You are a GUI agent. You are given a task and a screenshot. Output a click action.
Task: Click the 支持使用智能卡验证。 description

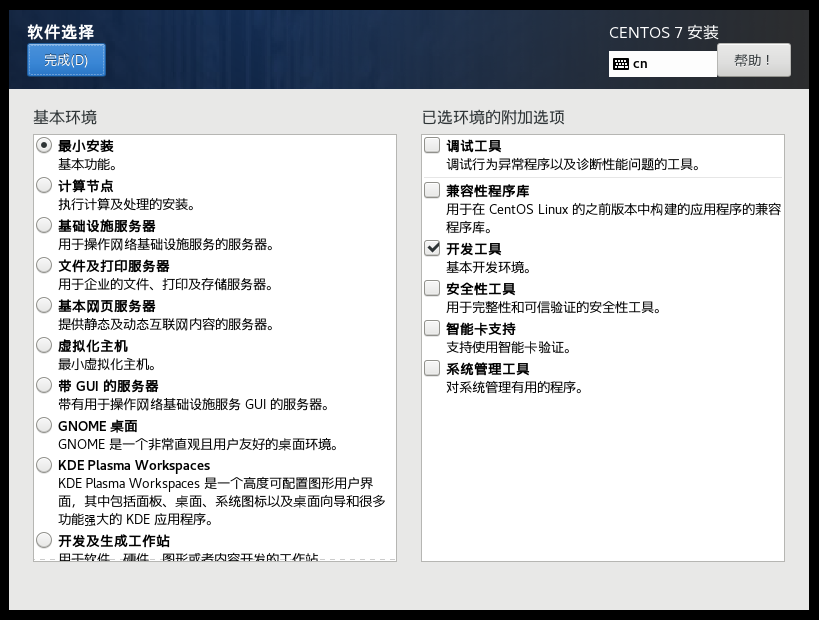click(x=509, y=347)
